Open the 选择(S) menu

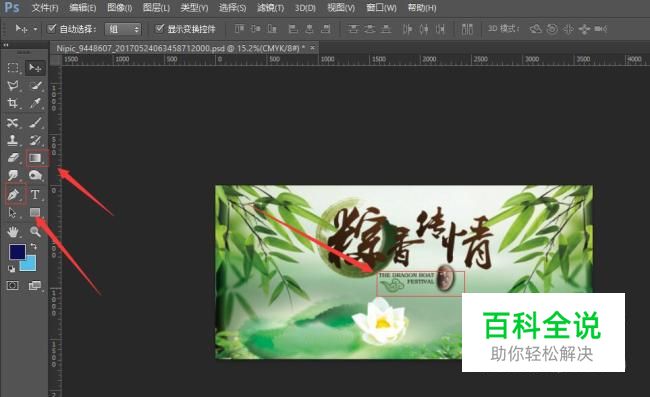233,8
